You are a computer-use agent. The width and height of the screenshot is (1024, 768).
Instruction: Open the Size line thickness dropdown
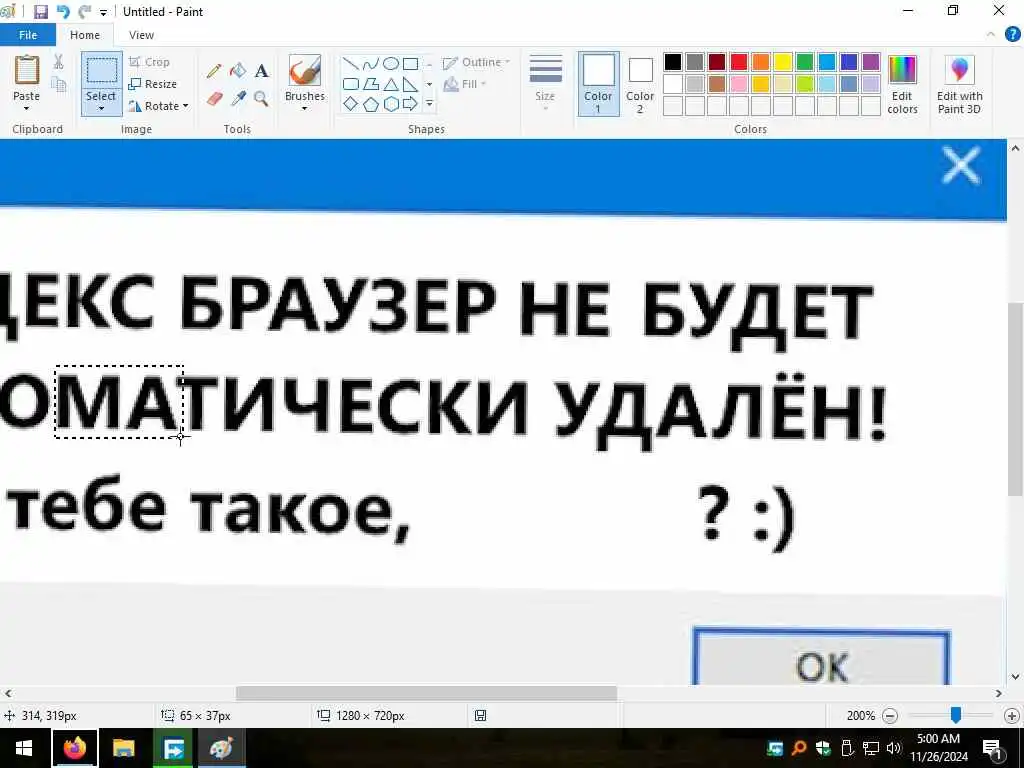(545, 84)
